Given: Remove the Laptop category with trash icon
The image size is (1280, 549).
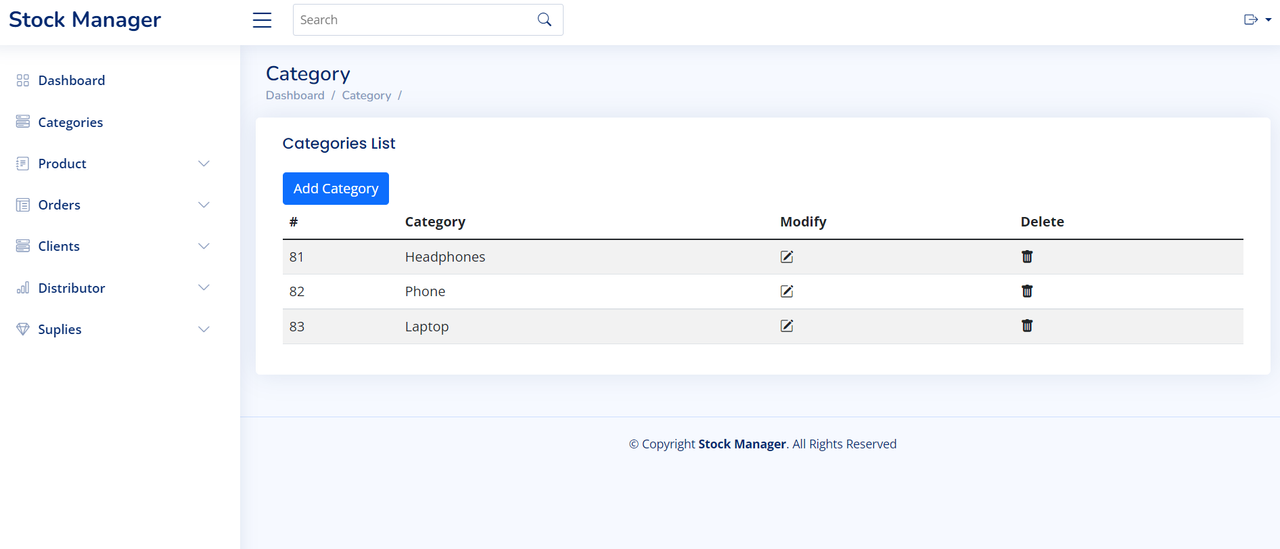Looking at the screenshot, I should (1027, 326).
